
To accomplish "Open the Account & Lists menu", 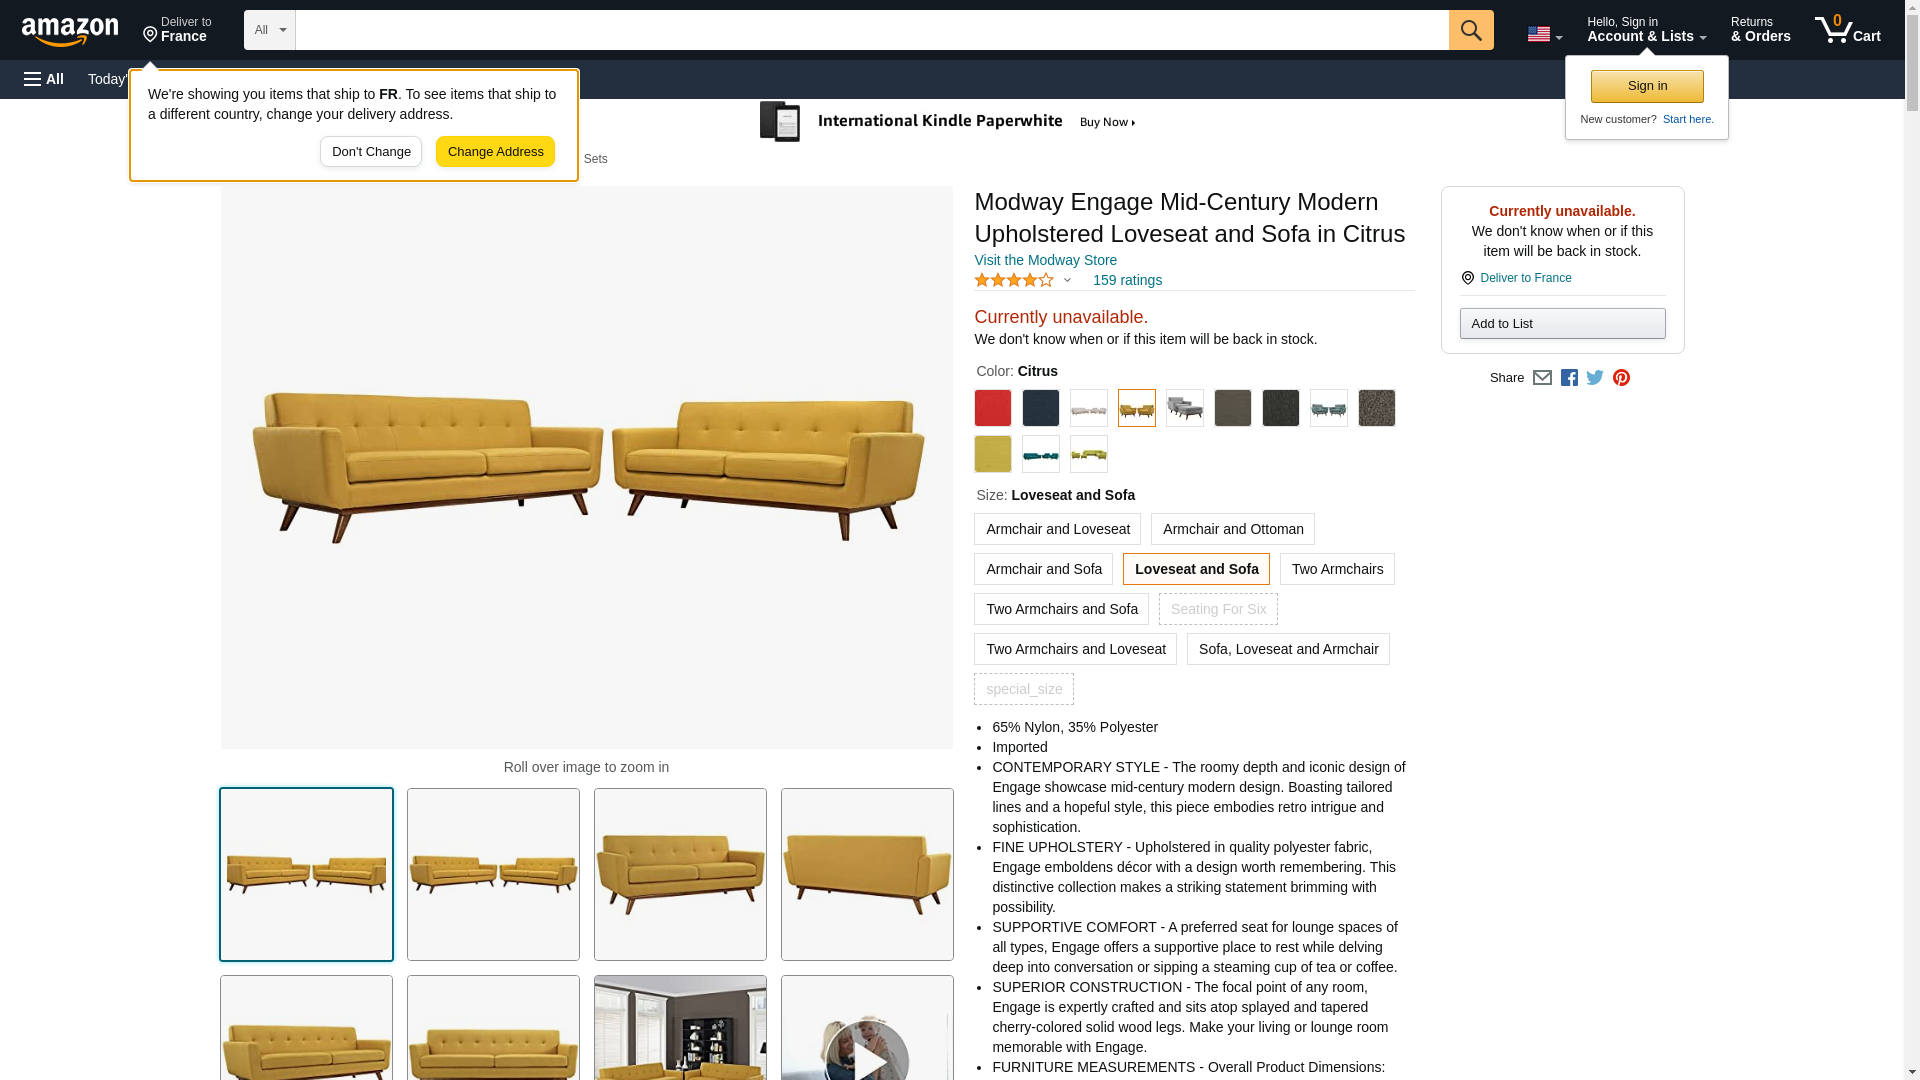I will (1646, 30).
